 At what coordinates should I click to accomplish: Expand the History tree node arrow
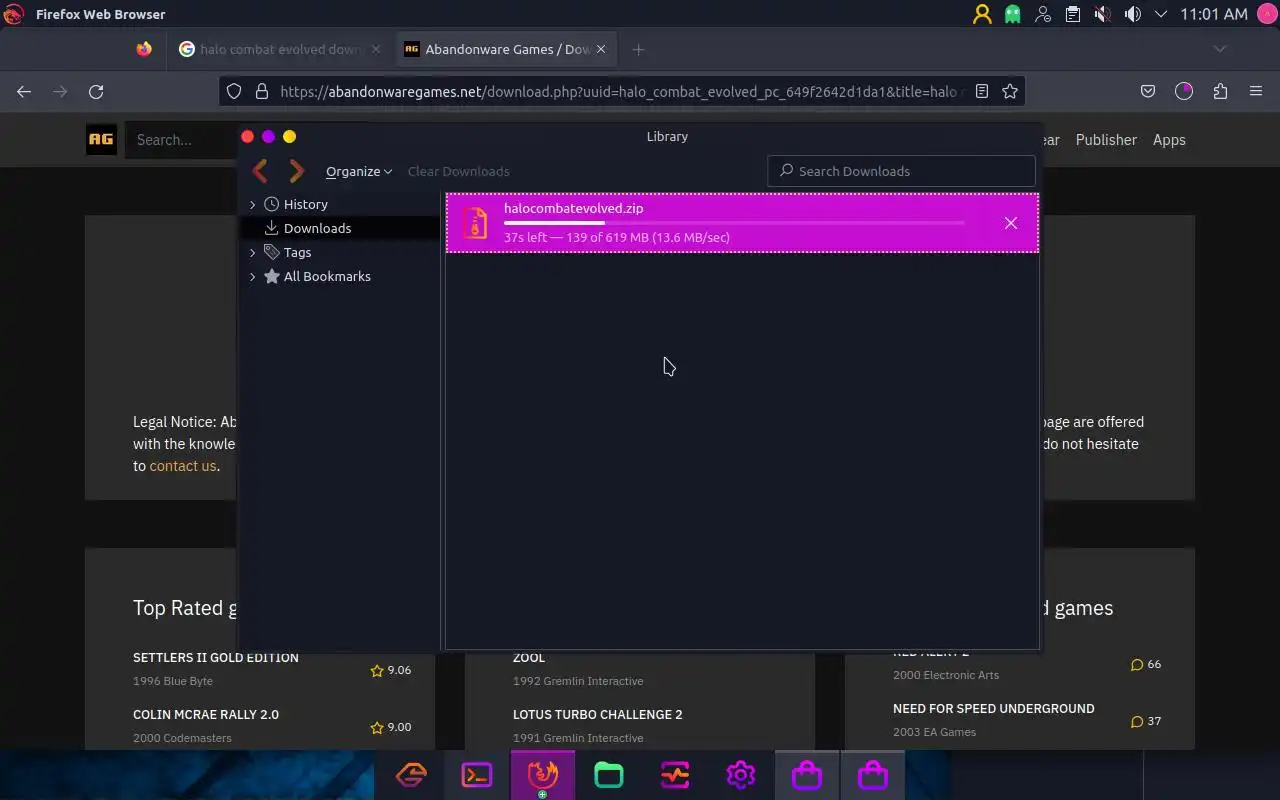tap(252, 204)
